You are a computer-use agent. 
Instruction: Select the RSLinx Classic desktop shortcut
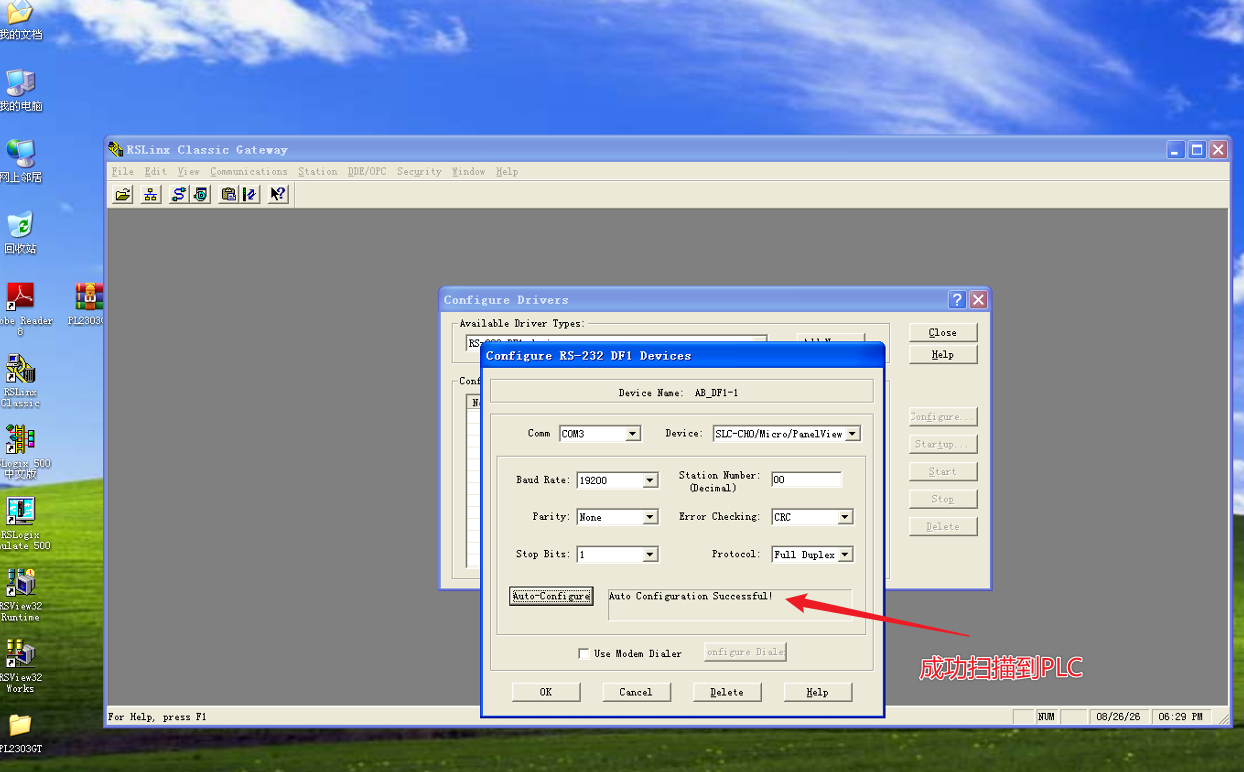[x=20, y=381]
